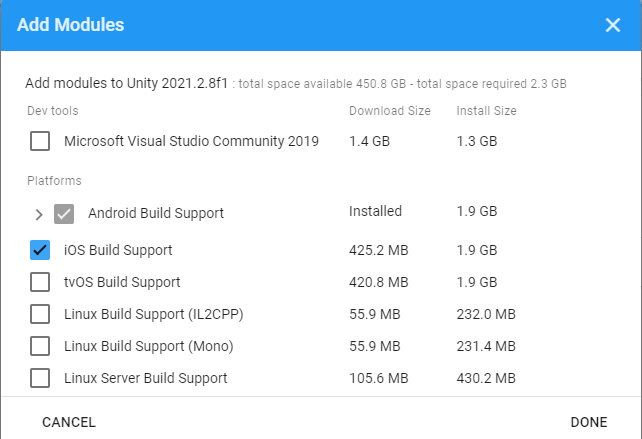Click the Download Size column header
The height and width of the screenshot is (439, 642).
(x=388, y=111)
